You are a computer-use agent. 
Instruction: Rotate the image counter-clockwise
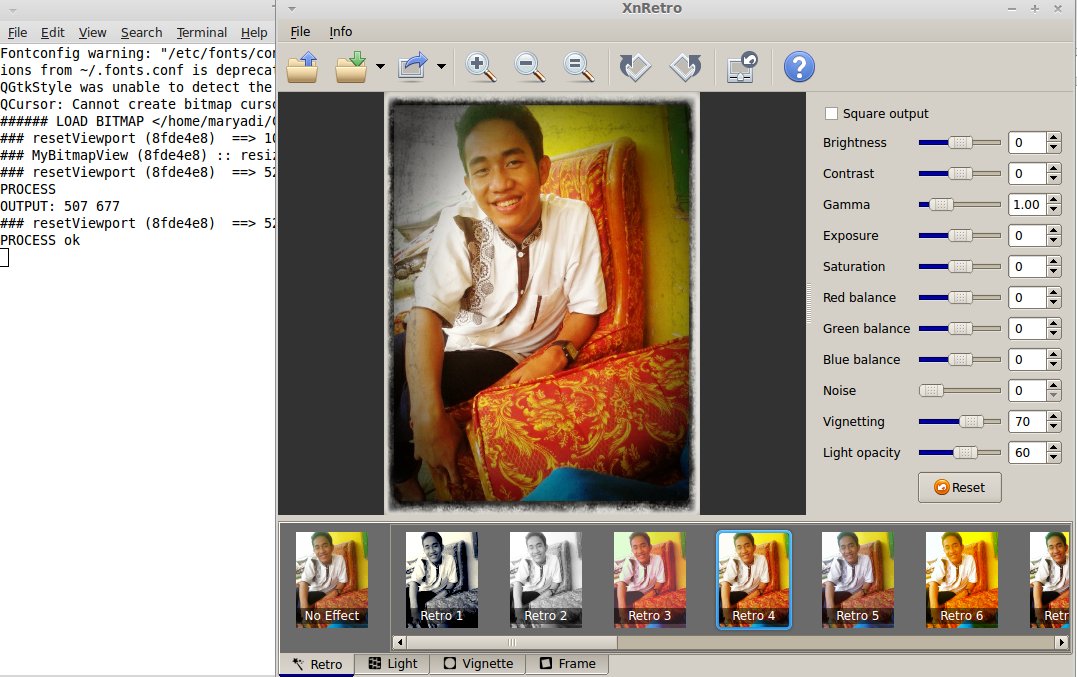point(635,67)
